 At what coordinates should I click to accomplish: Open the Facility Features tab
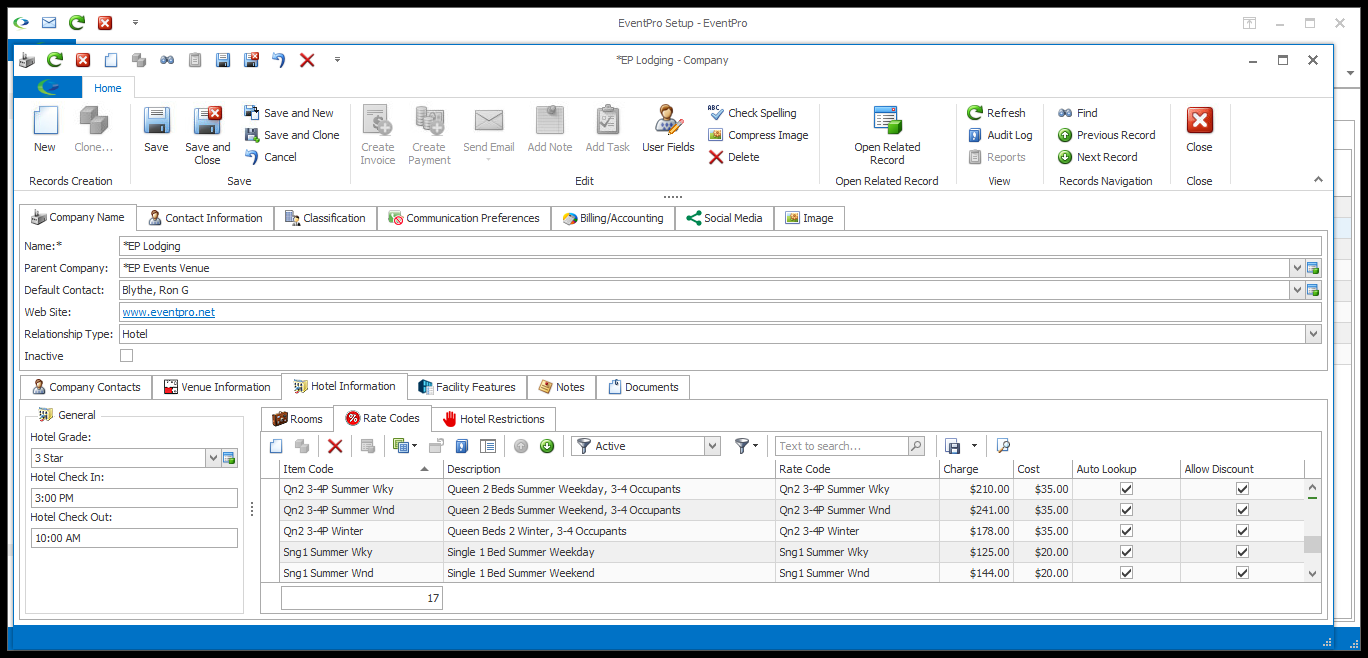[467, 387]
